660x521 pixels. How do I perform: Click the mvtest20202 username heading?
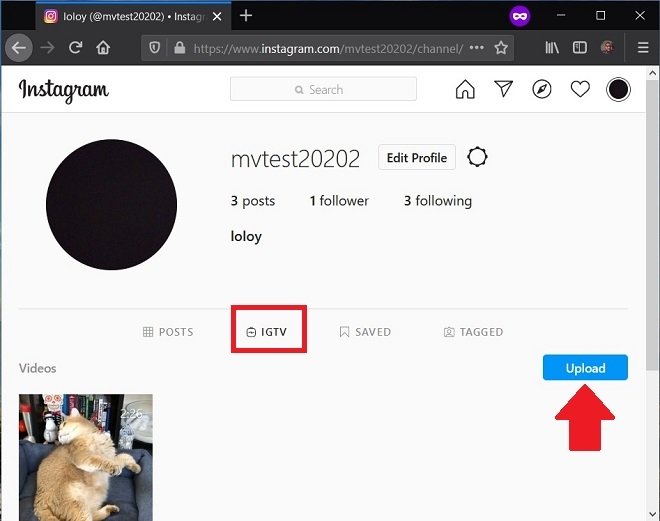click(x=295, y=159)
